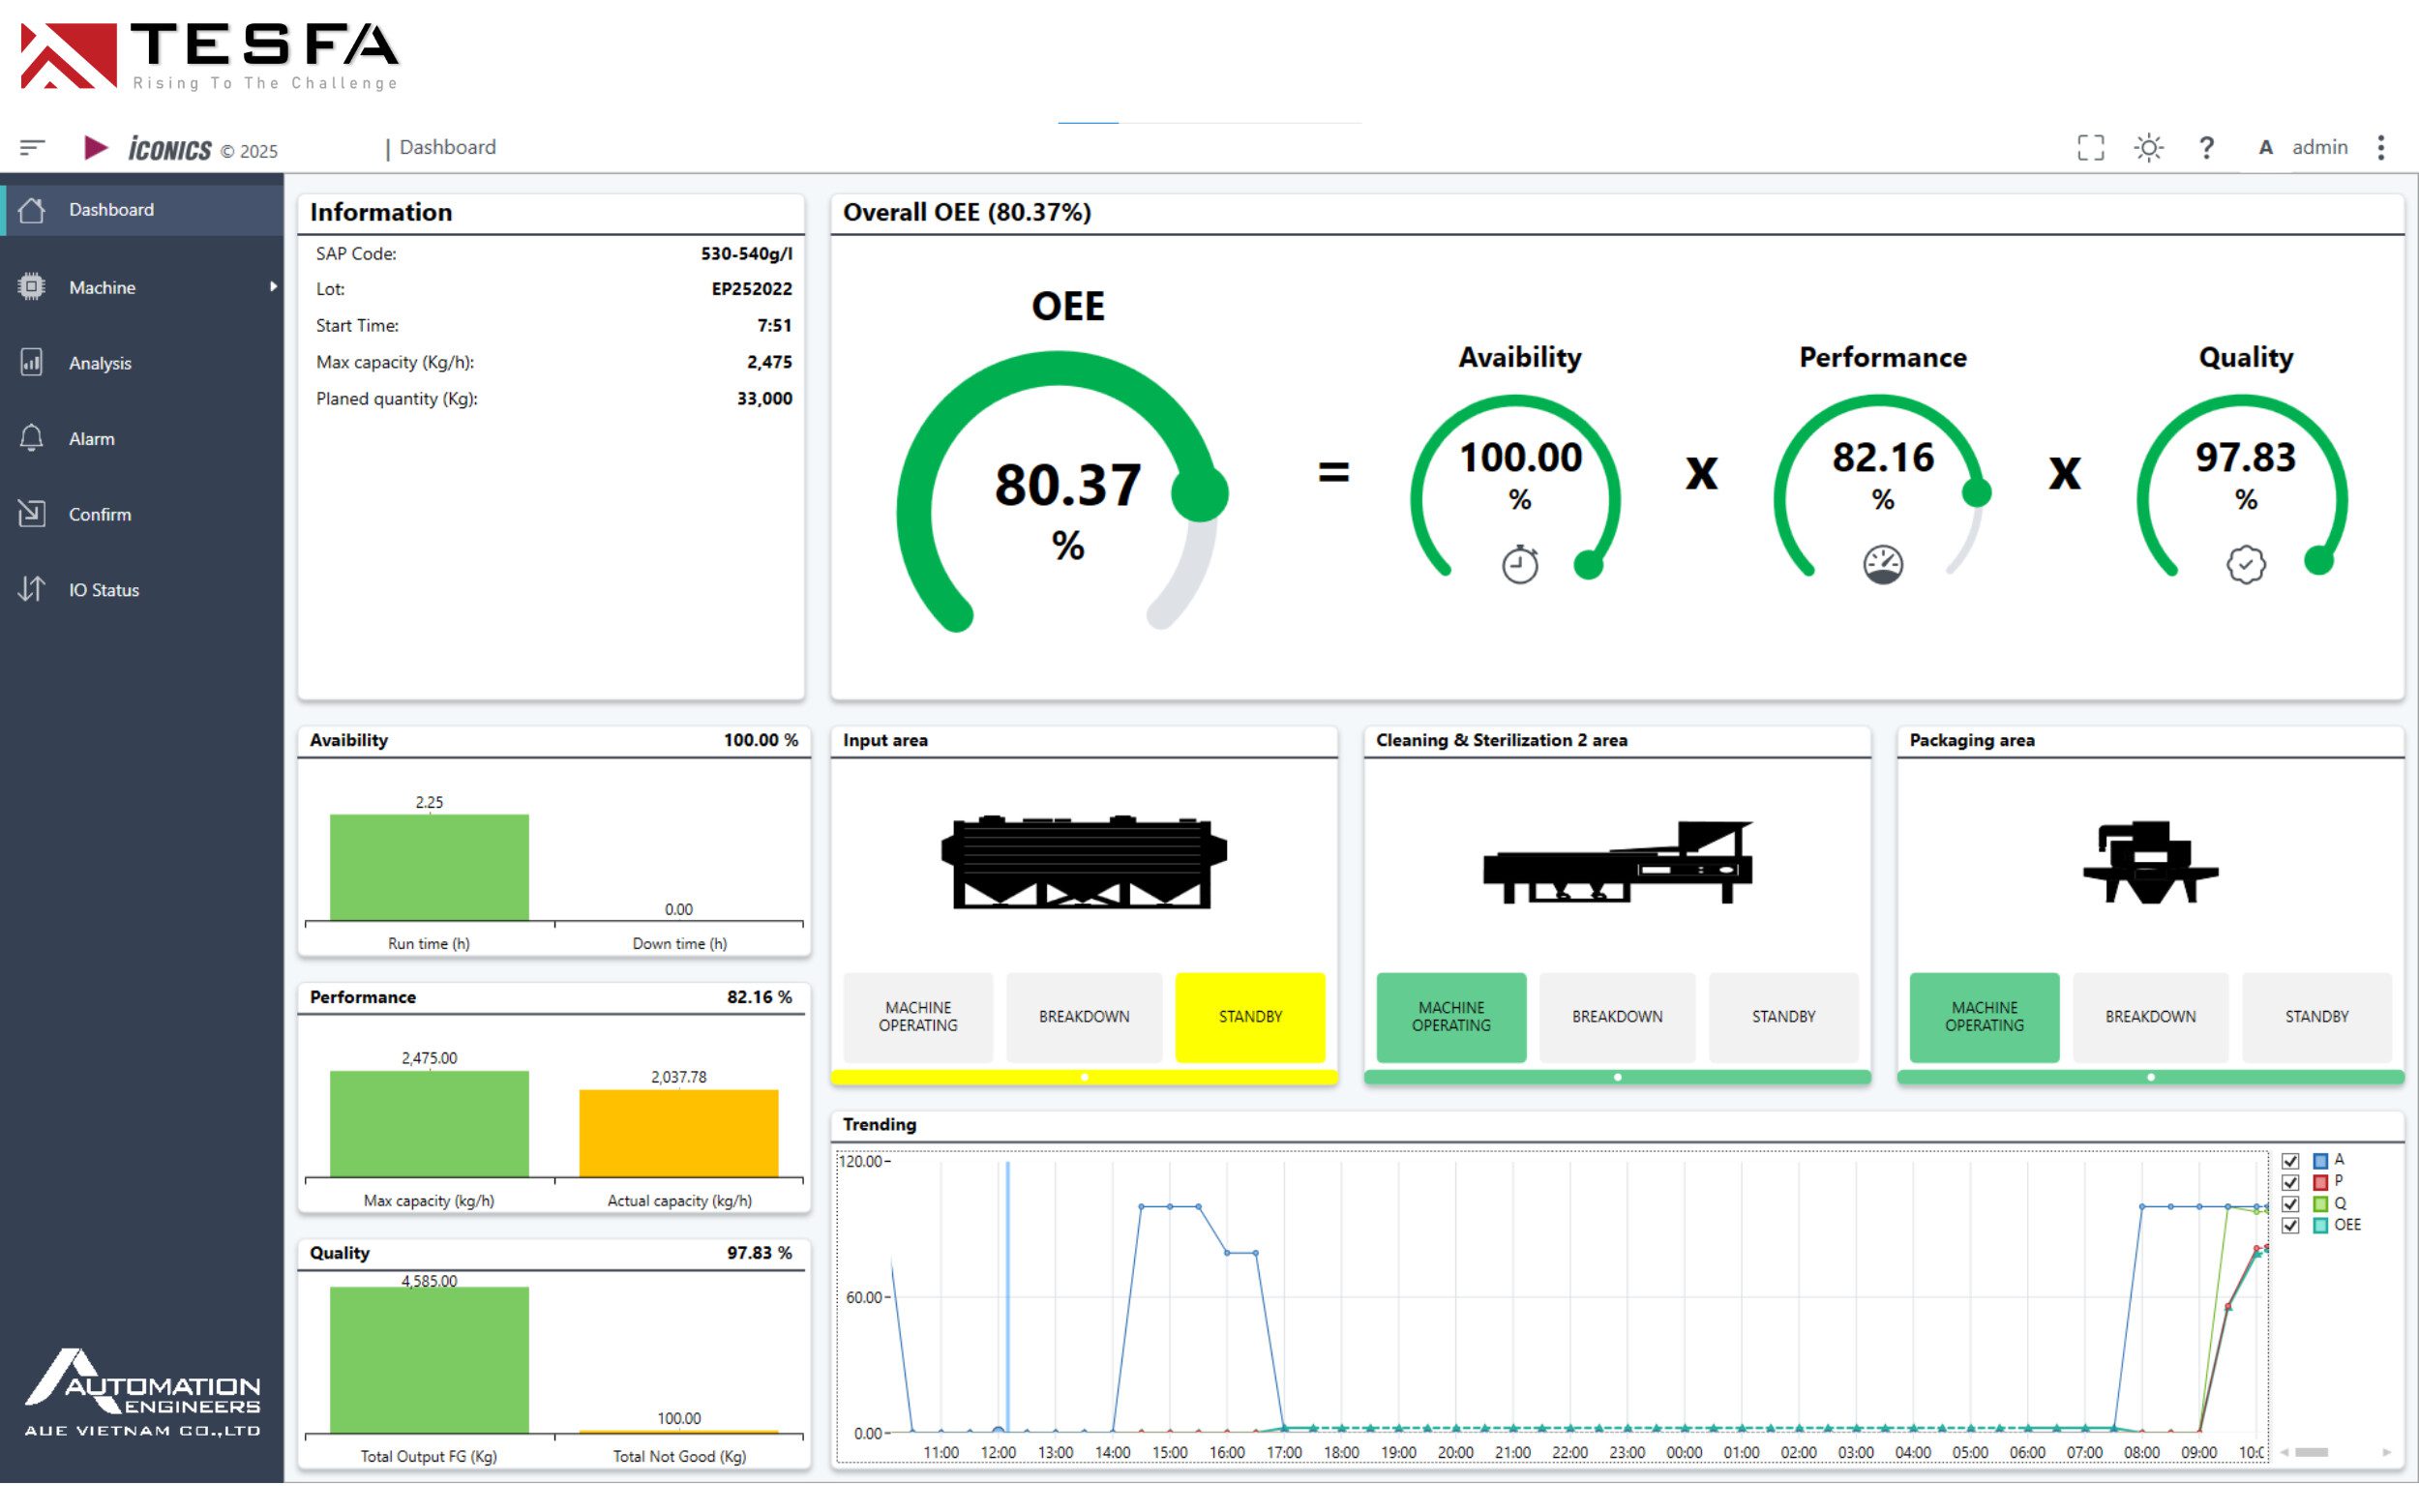The image size is (2419, 1512).
Task: Click the Automation Engineers logo in sidebar
Action: point(142,1392)
